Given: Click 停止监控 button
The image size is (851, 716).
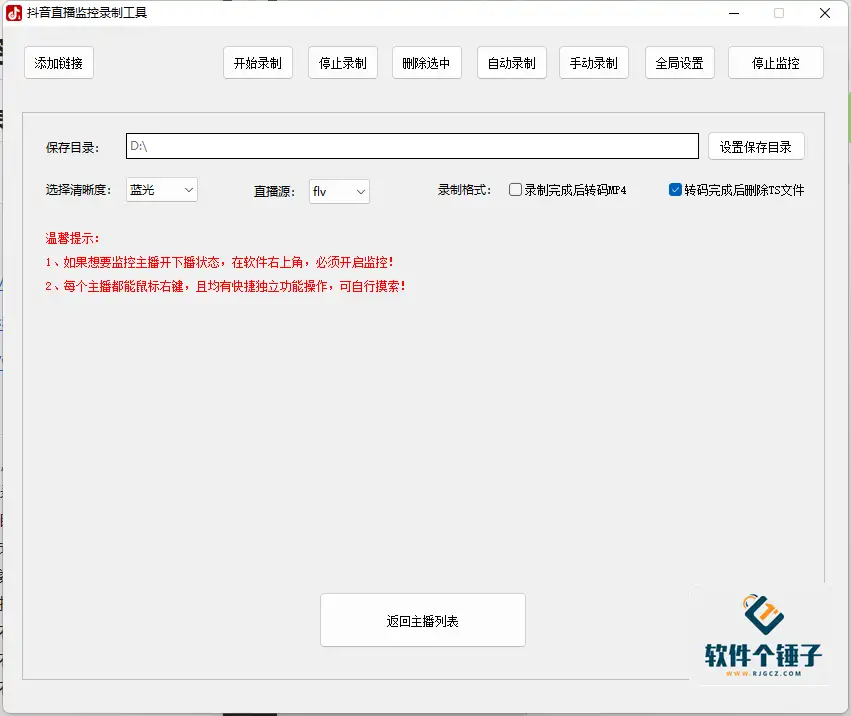Looking at the screenshot, I should tap(776, 63).
